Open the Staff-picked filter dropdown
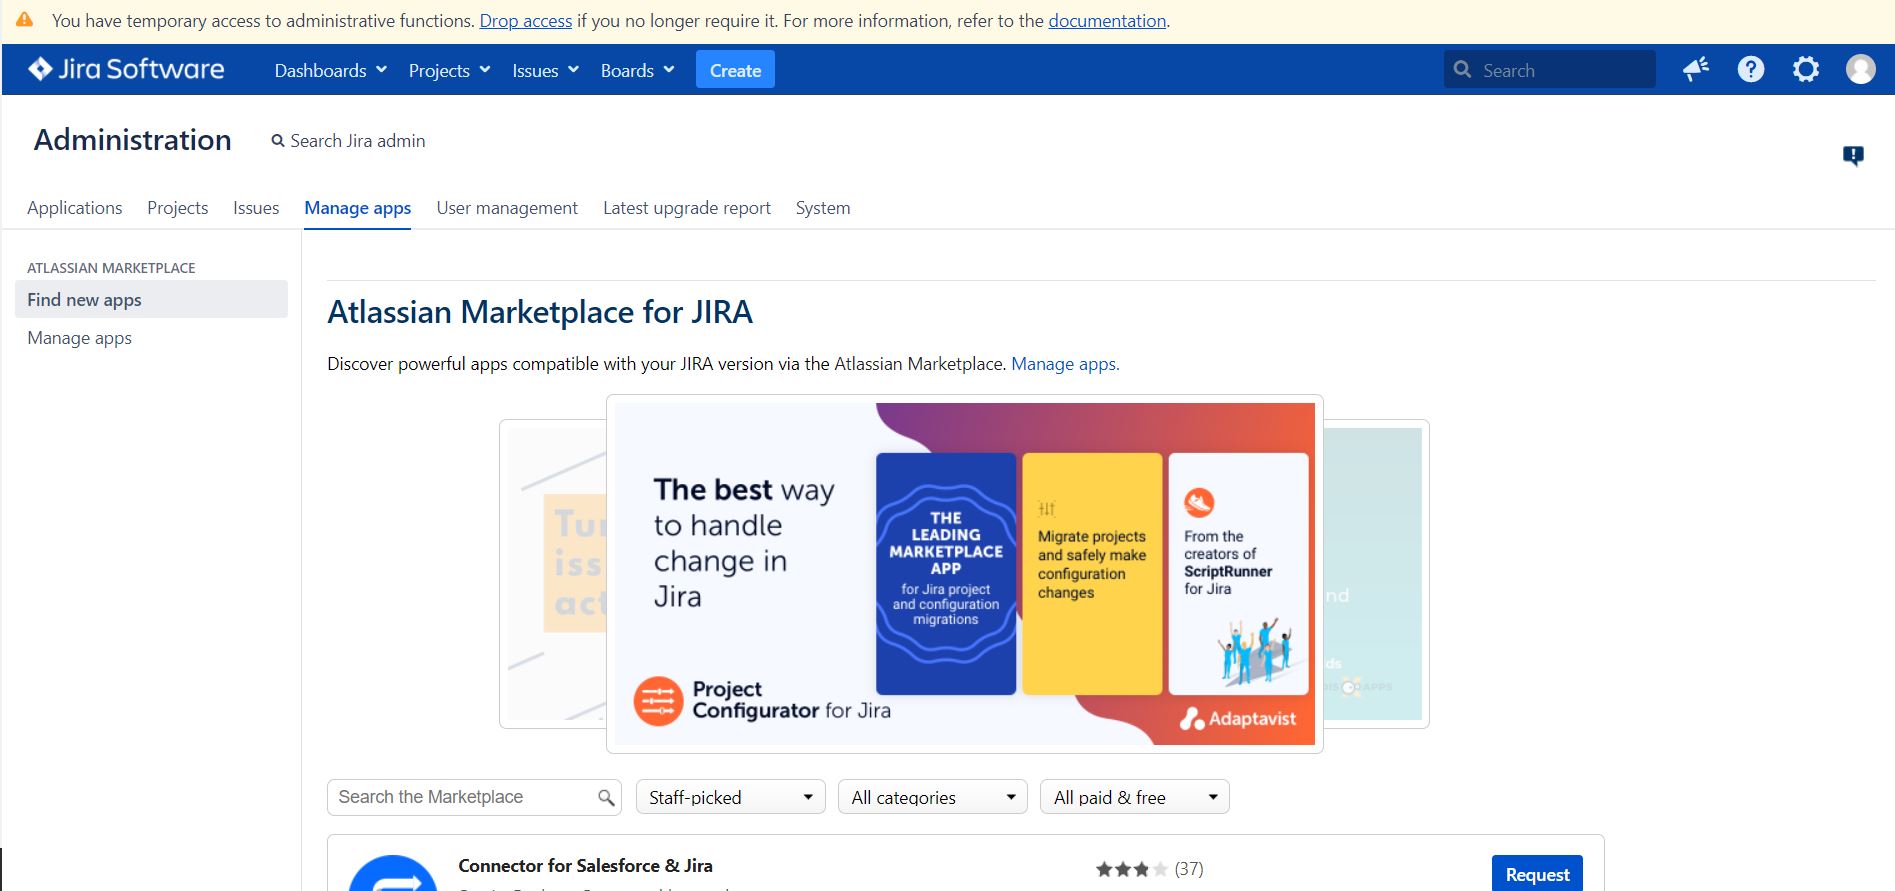The width and height of the screenshot is (1895, 891). pyautogui.click(x=731, y=797)
